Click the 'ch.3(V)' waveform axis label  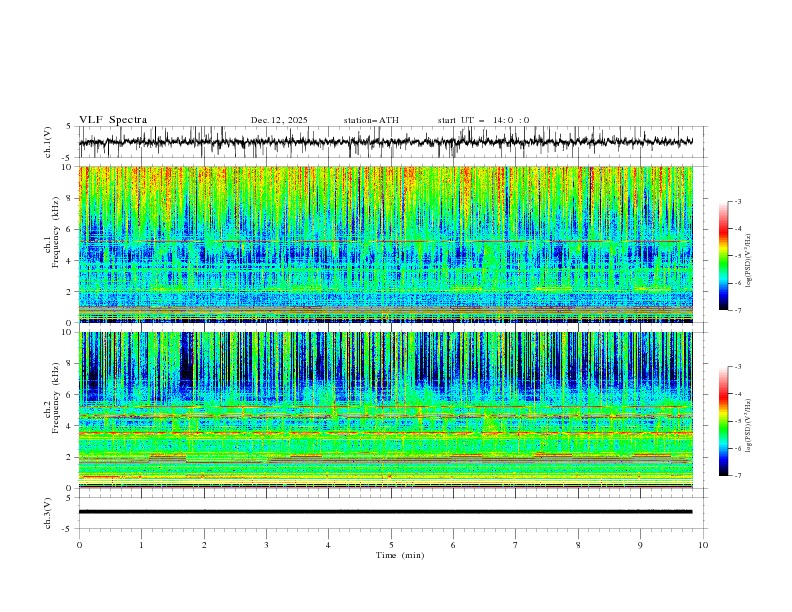48,513
